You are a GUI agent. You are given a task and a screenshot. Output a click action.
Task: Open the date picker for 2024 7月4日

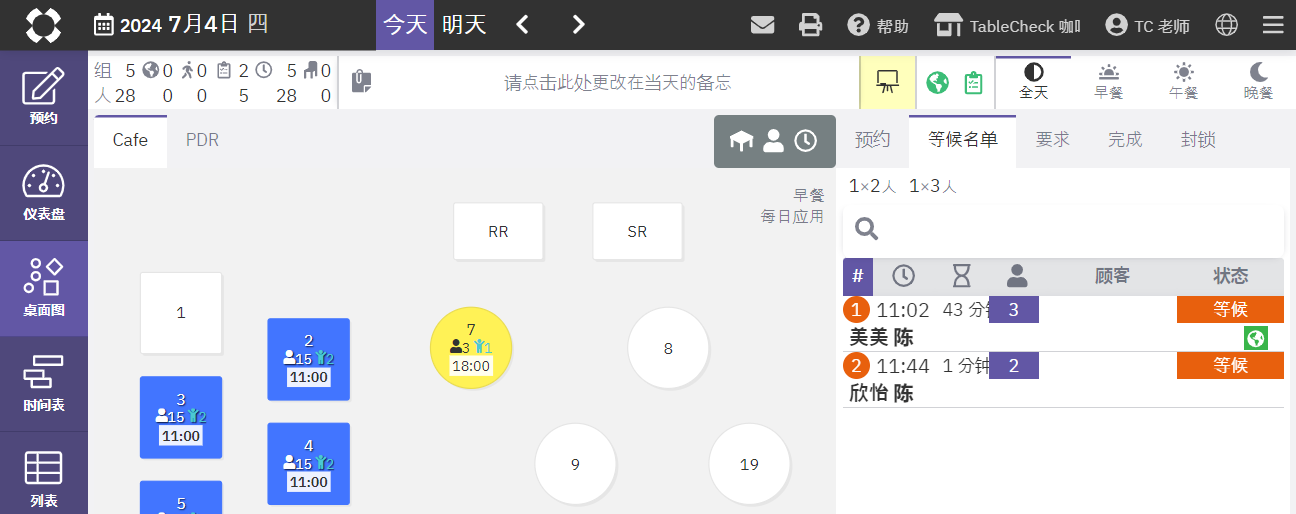click(181, 25)
